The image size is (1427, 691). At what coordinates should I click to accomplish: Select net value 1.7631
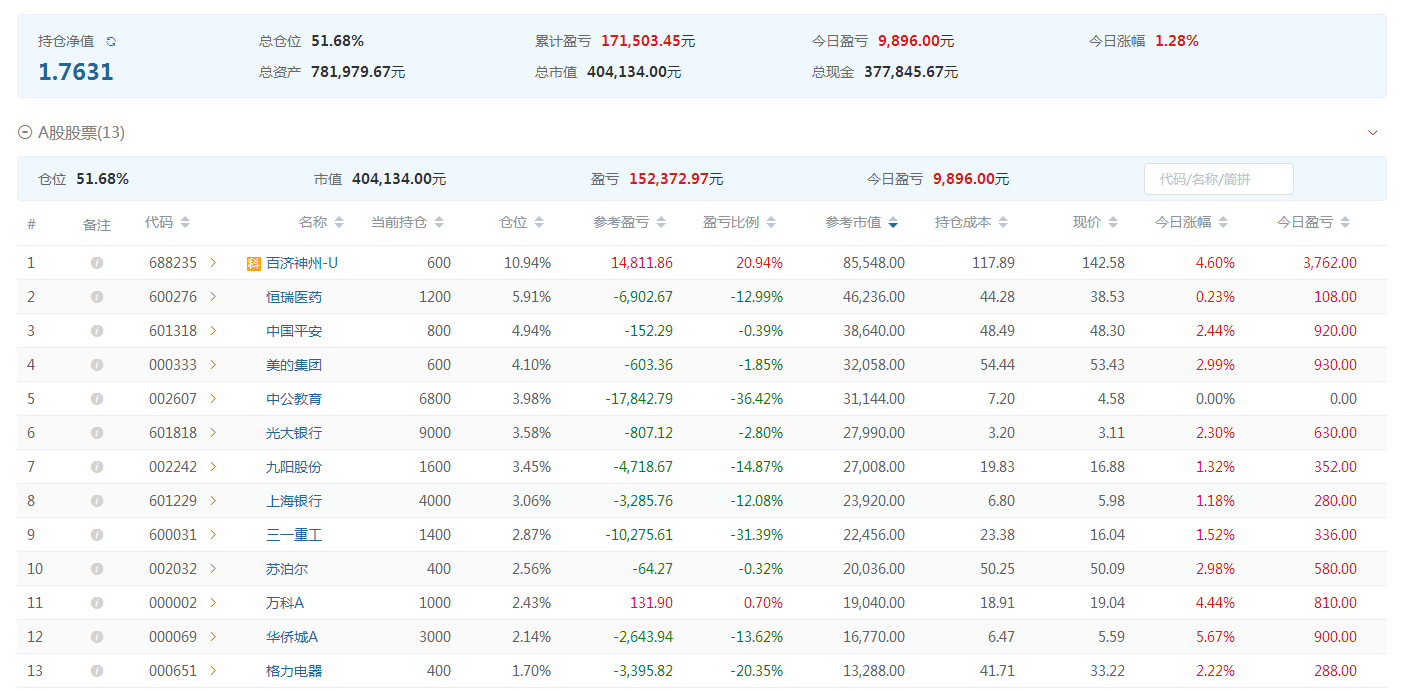click(x=76, y=72)
